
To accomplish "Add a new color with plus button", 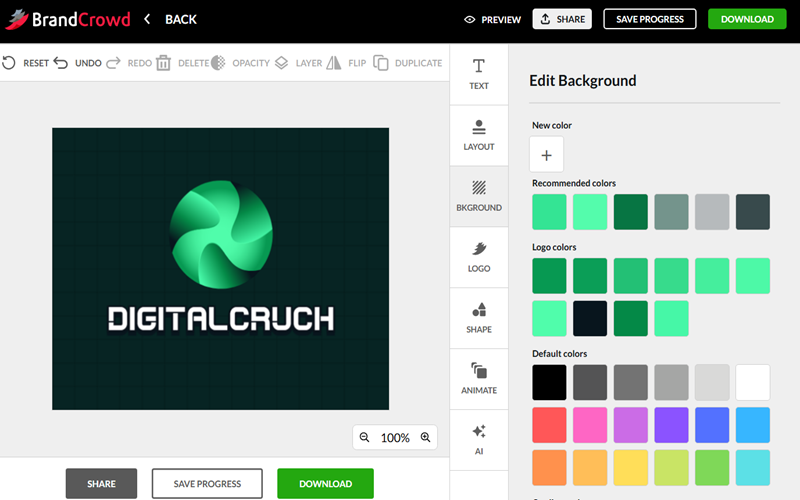I will [546, 155].
